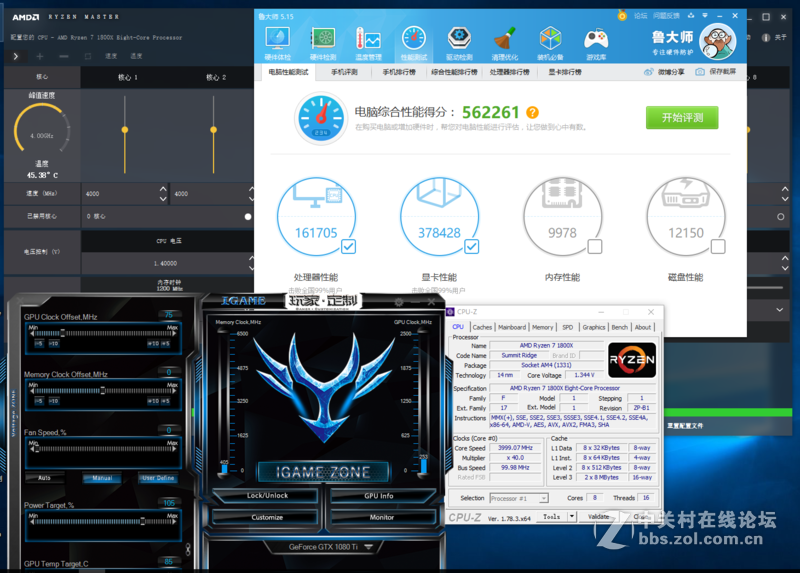This screenshot has width=800, height=573.
Task: Open the CPU-Z Tools dropdown arrow
Action: point(572,517)
